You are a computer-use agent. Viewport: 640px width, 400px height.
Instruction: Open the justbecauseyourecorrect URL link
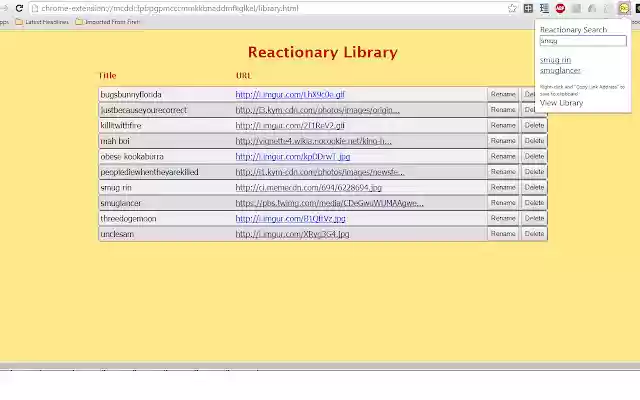click(x=318, y=110)
